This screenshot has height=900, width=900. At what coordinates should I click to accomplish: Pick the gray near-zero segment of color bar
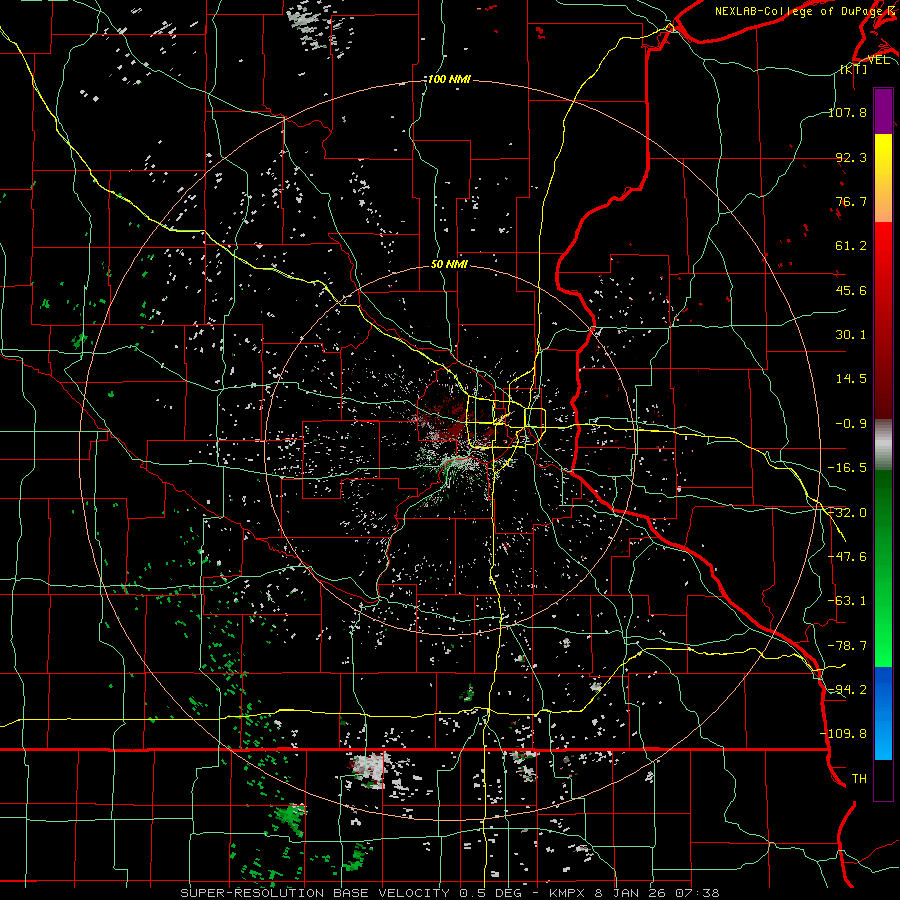point(883,445)
